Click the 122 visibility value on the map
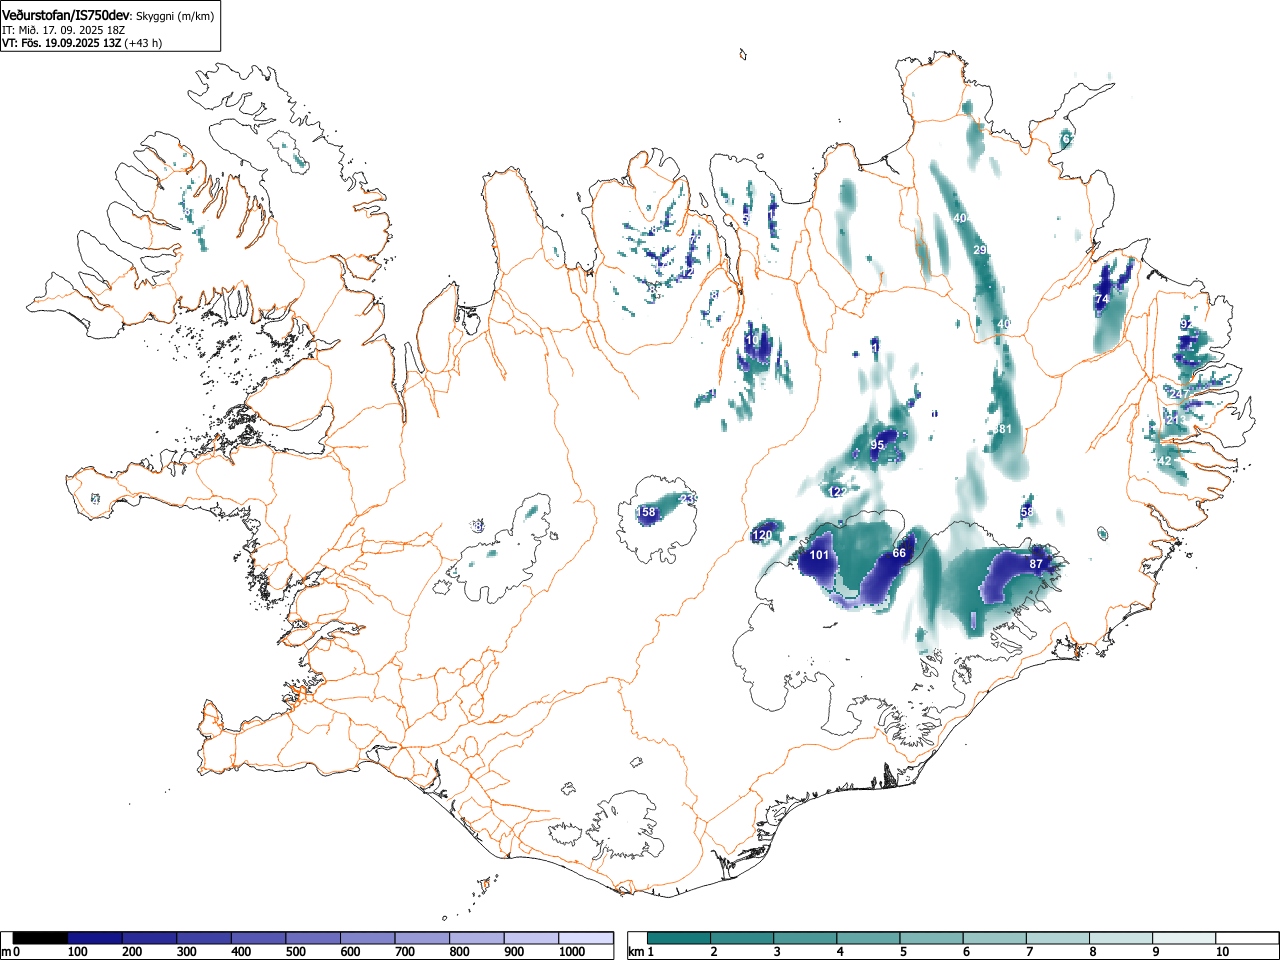 (x=838, y=492)
